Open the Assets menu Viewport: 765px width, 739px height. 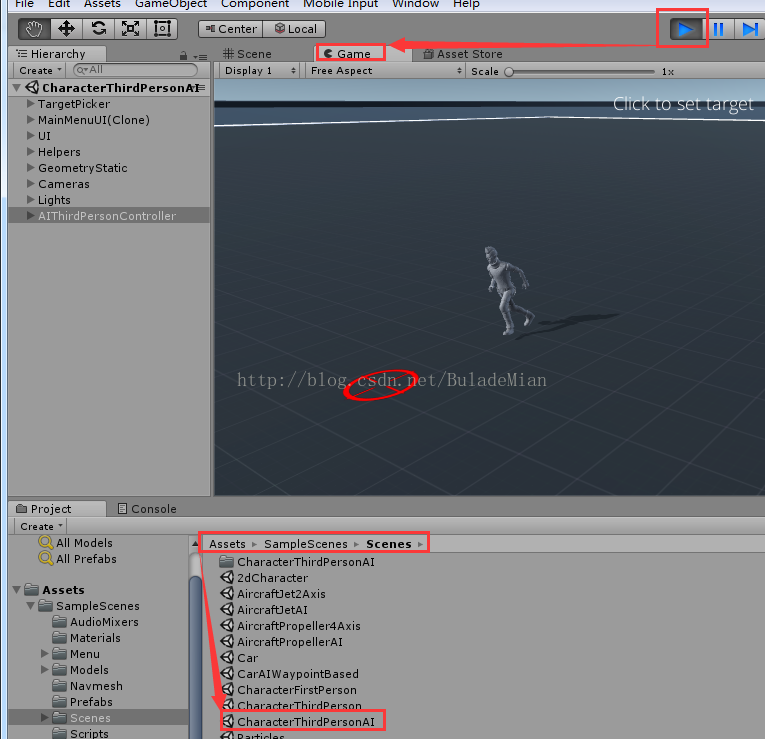102,4
